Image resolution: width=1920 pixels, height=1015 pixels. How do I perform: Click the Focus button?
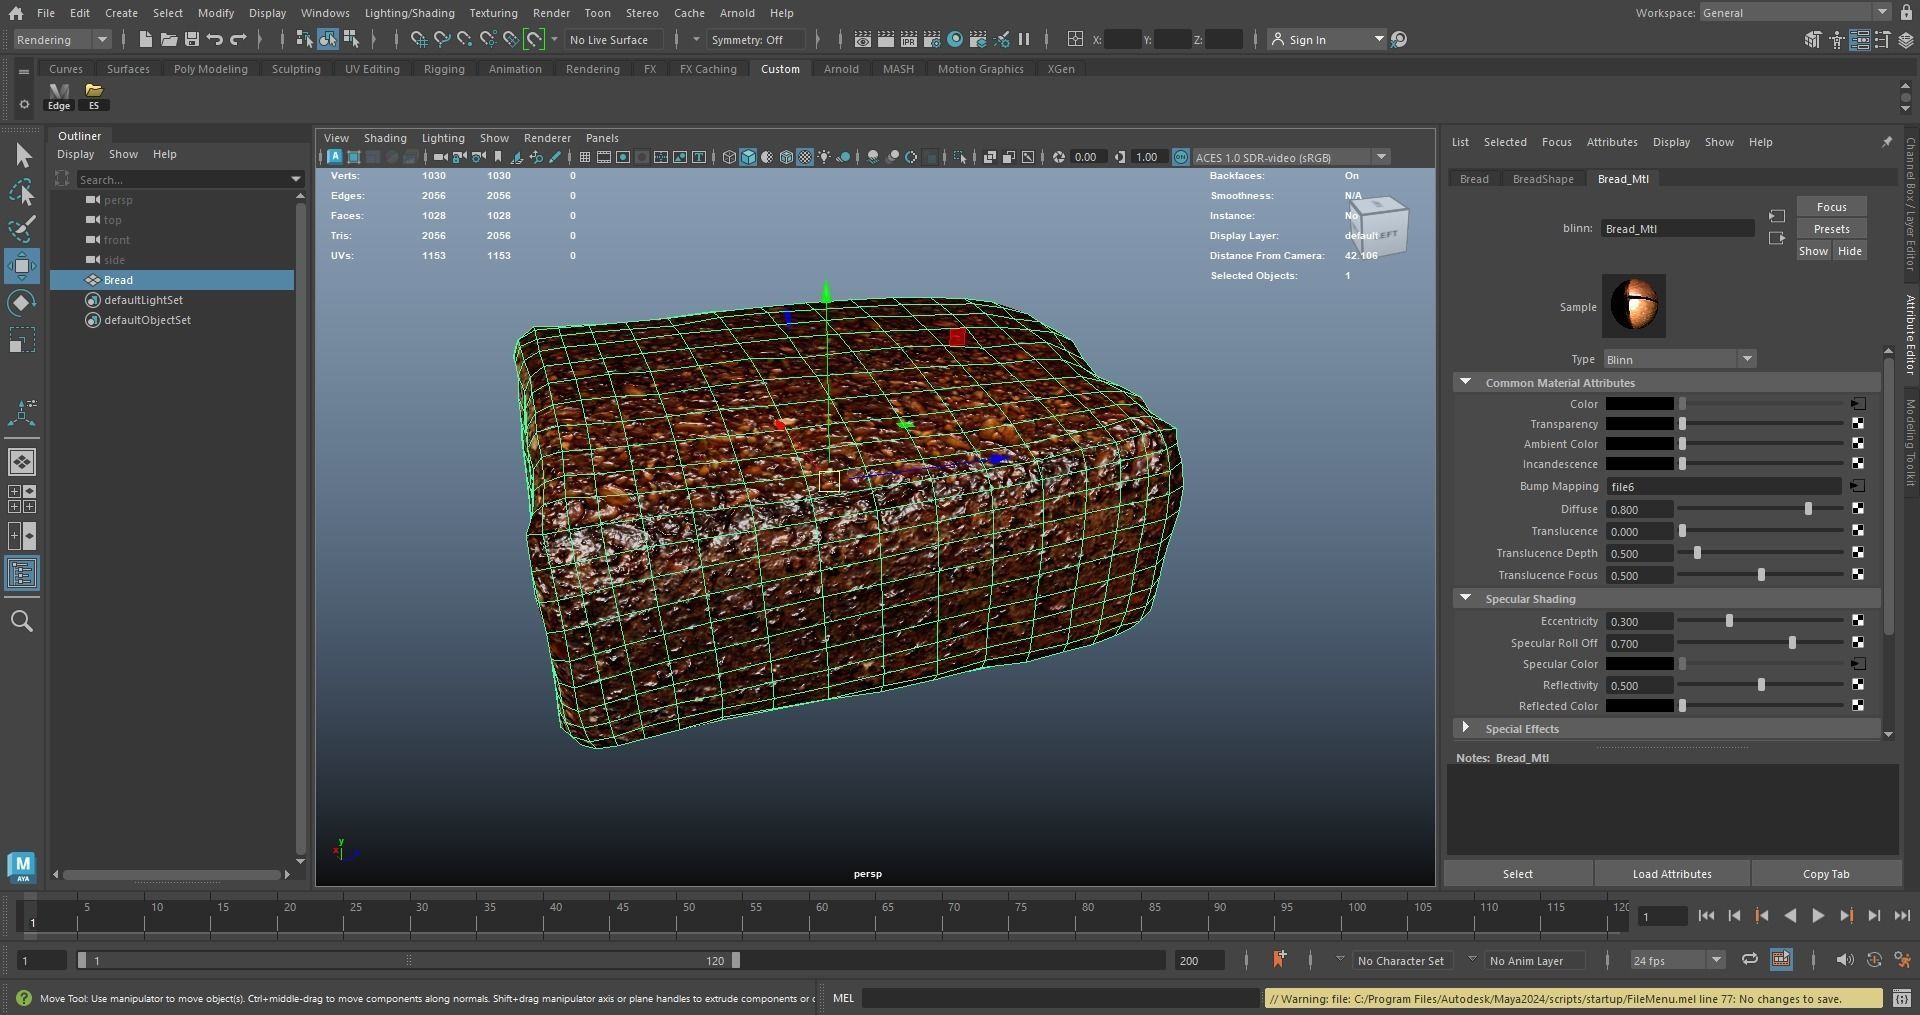[x=1831, y=207]
